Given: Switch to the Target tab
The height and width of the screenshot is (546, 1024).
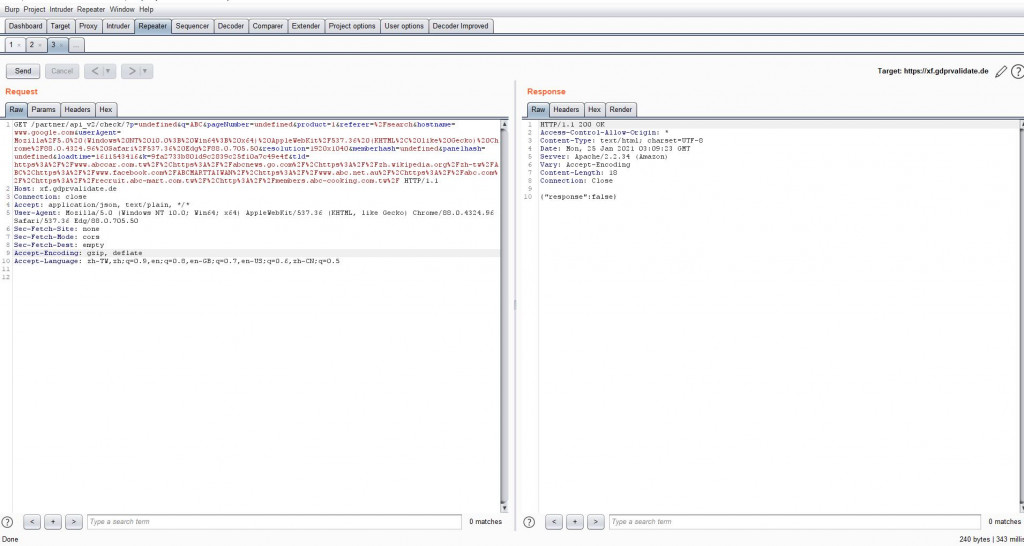Looking at the screenshot, I should 61,26.
